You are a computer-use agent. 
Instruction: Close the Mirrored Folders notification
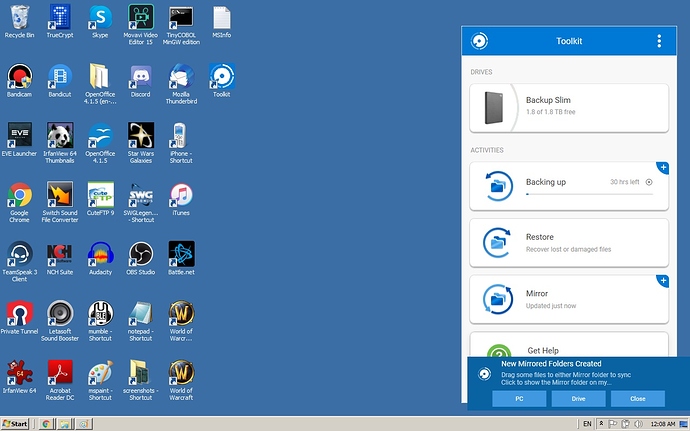638,398
